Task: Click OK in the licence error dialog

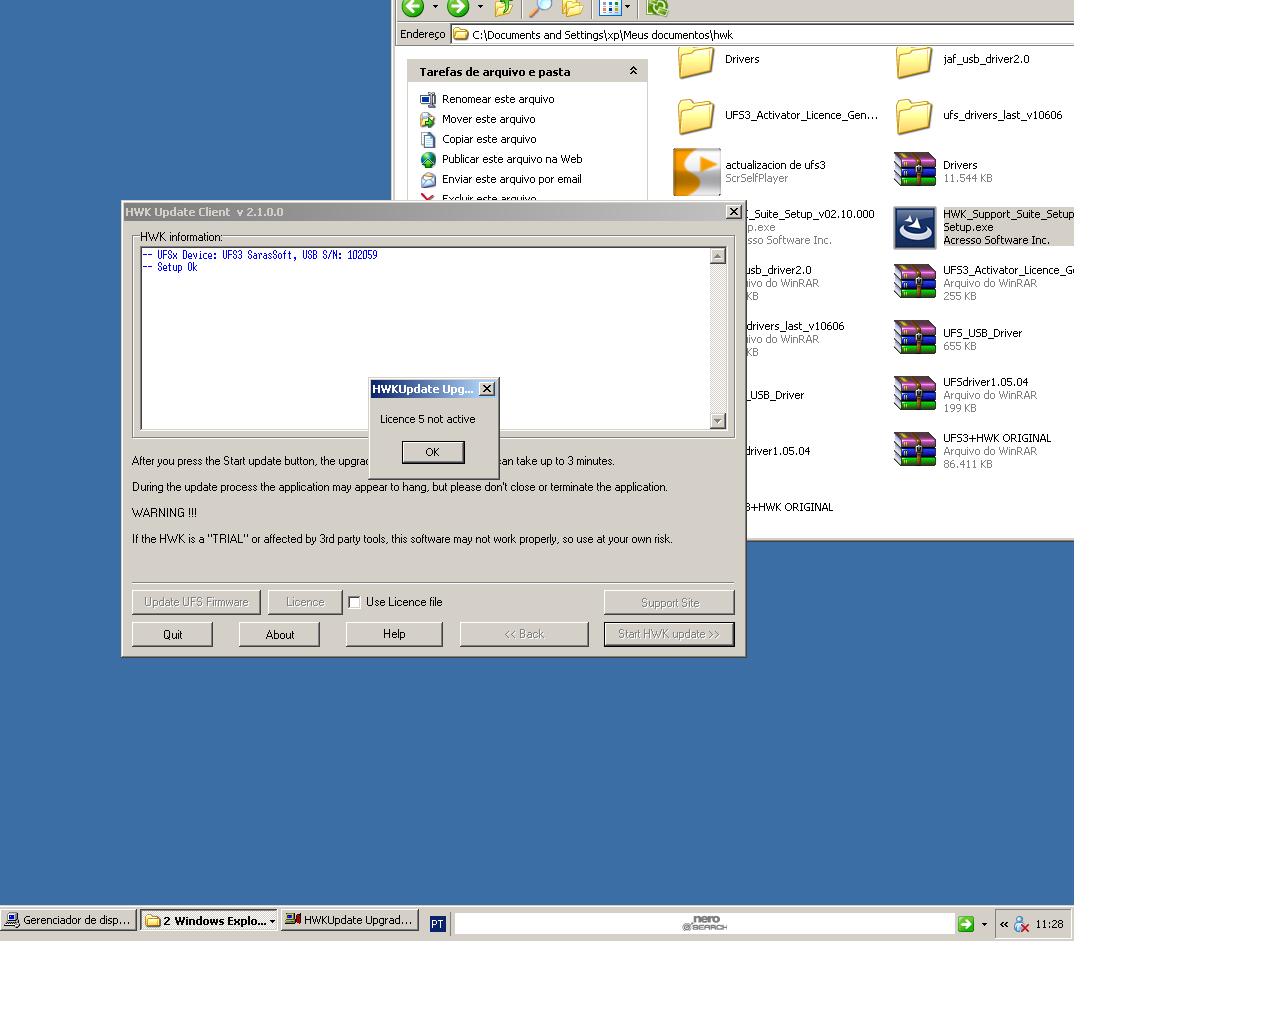Action: [432, 452]
